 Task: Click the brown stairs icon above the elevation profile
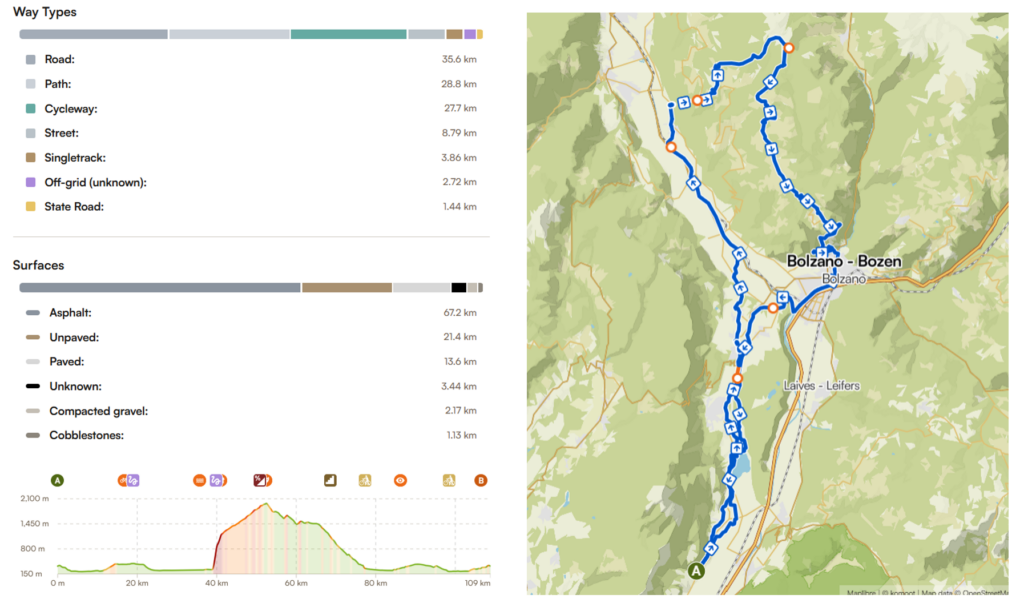pyautogui.click(x=330, y=480)
